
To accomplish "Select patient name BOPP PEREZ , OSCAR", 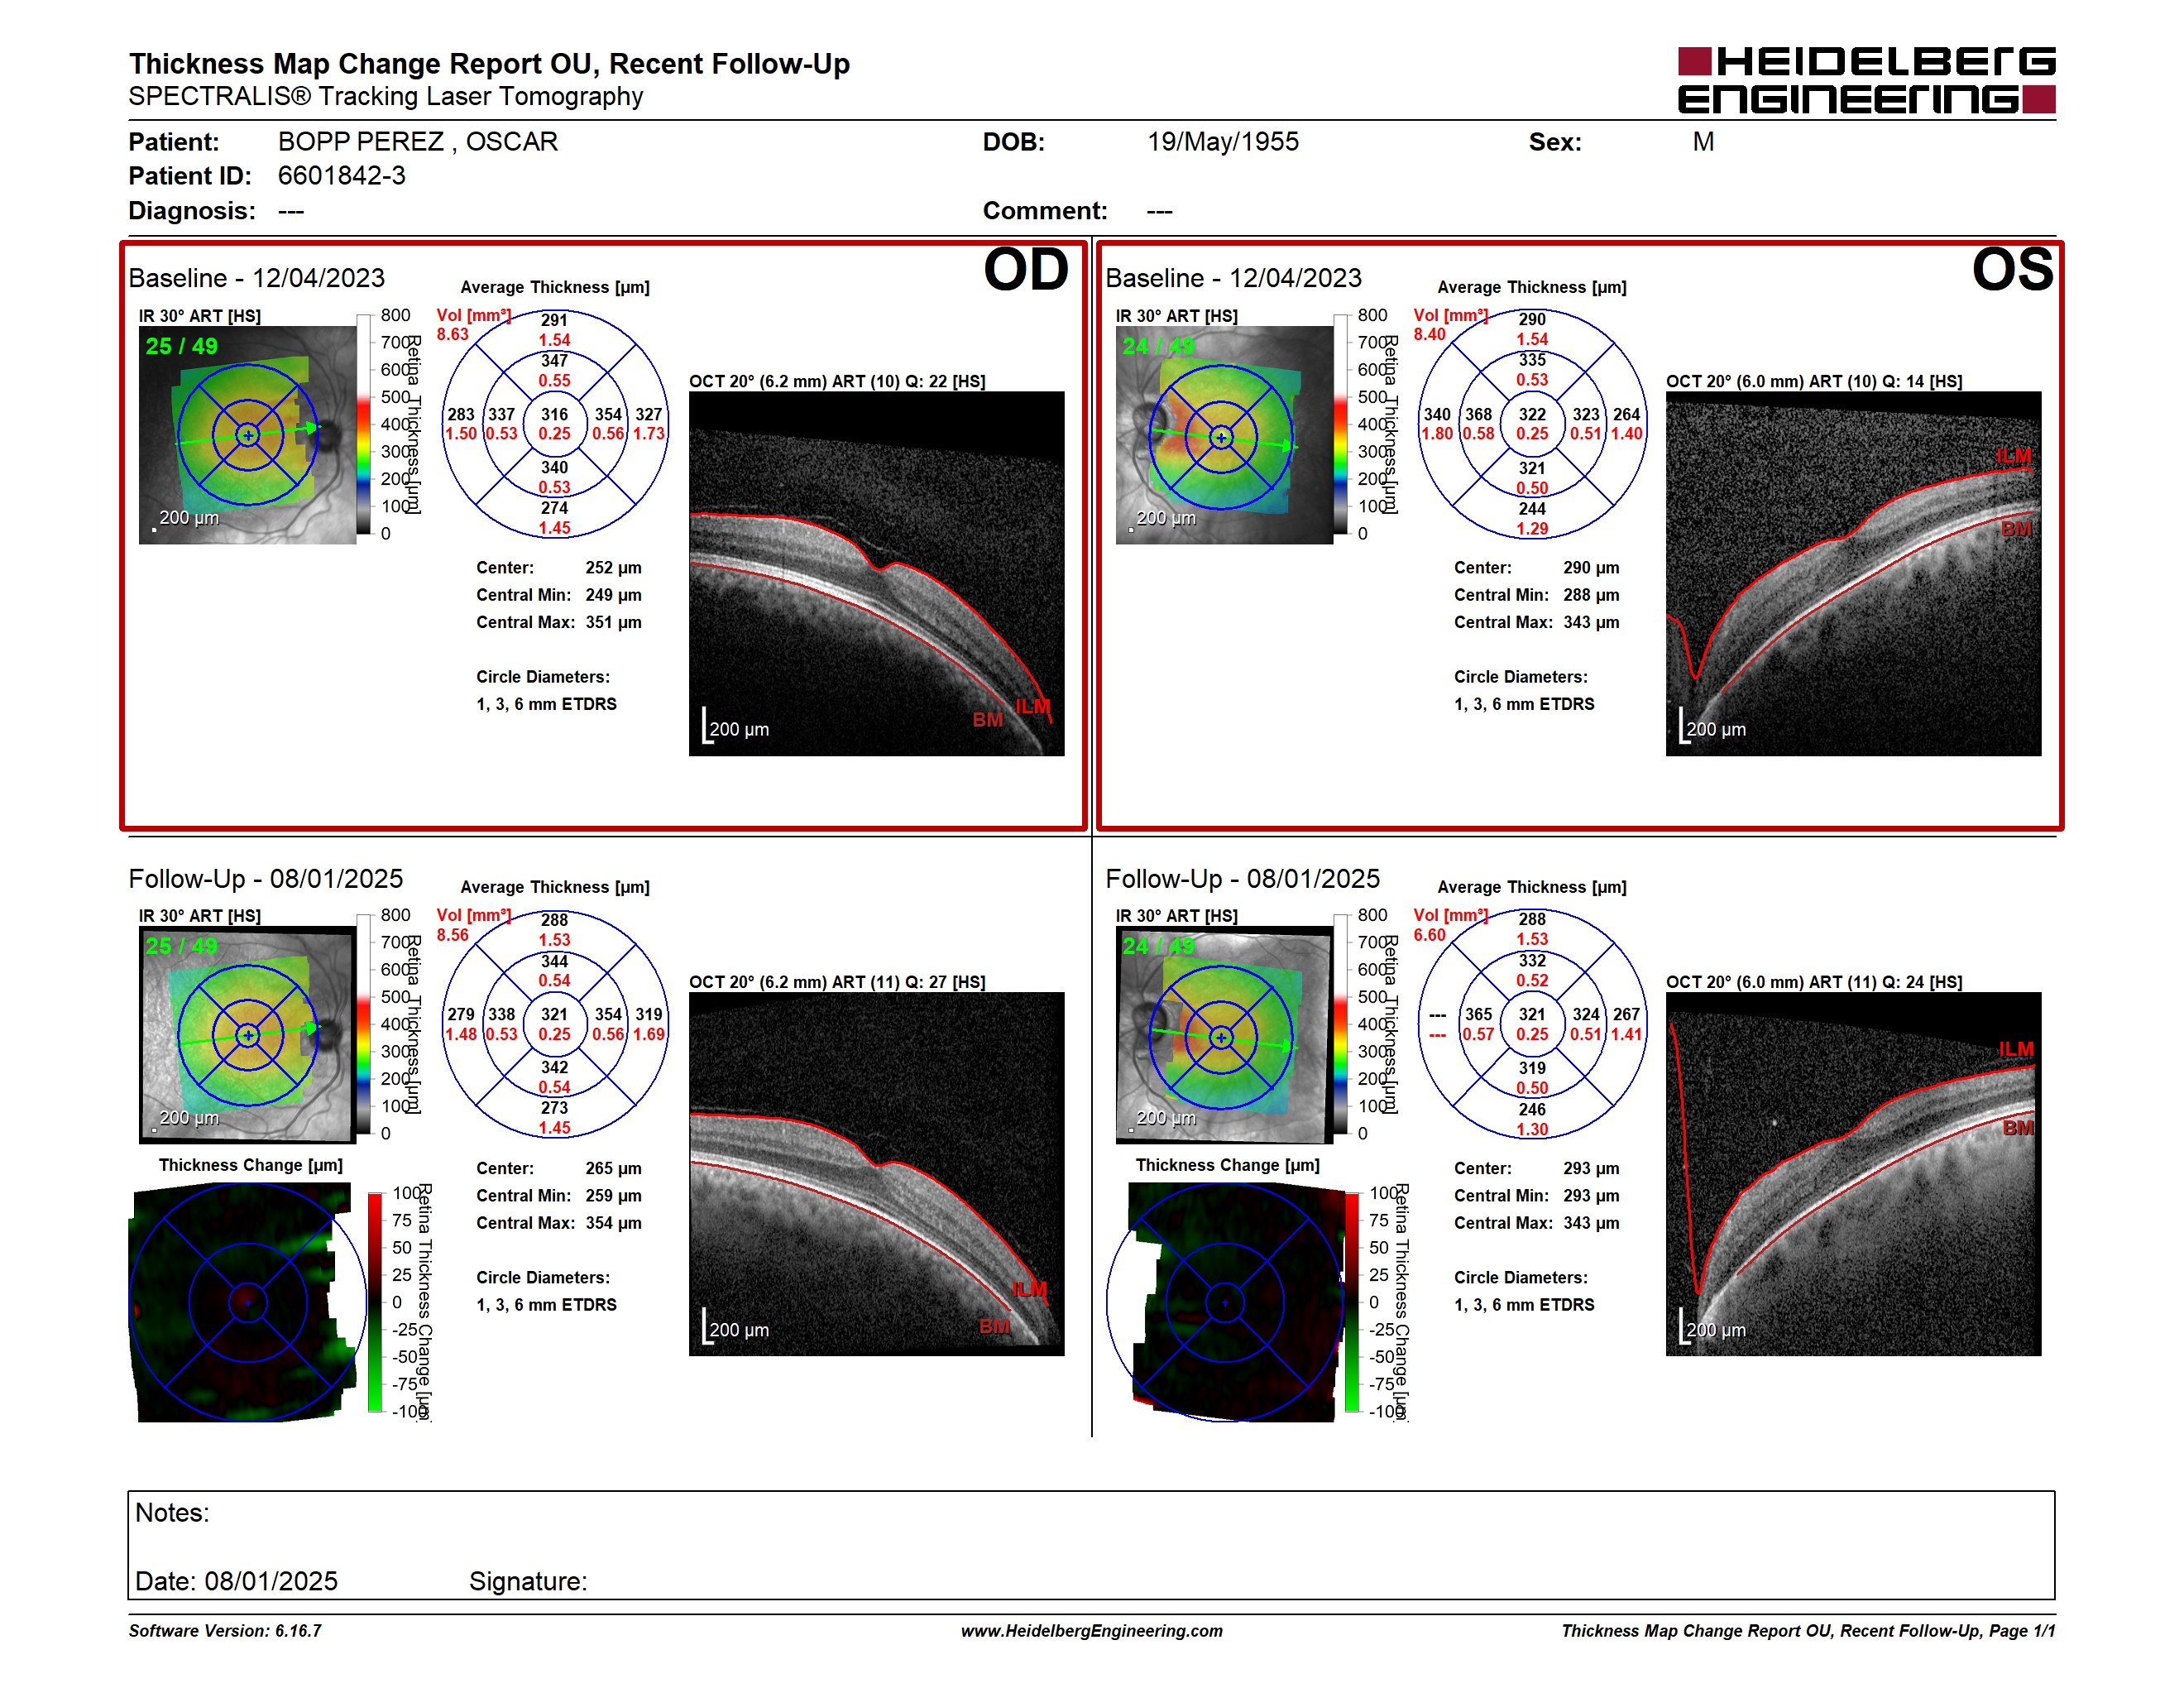I will tap(418, 141).
